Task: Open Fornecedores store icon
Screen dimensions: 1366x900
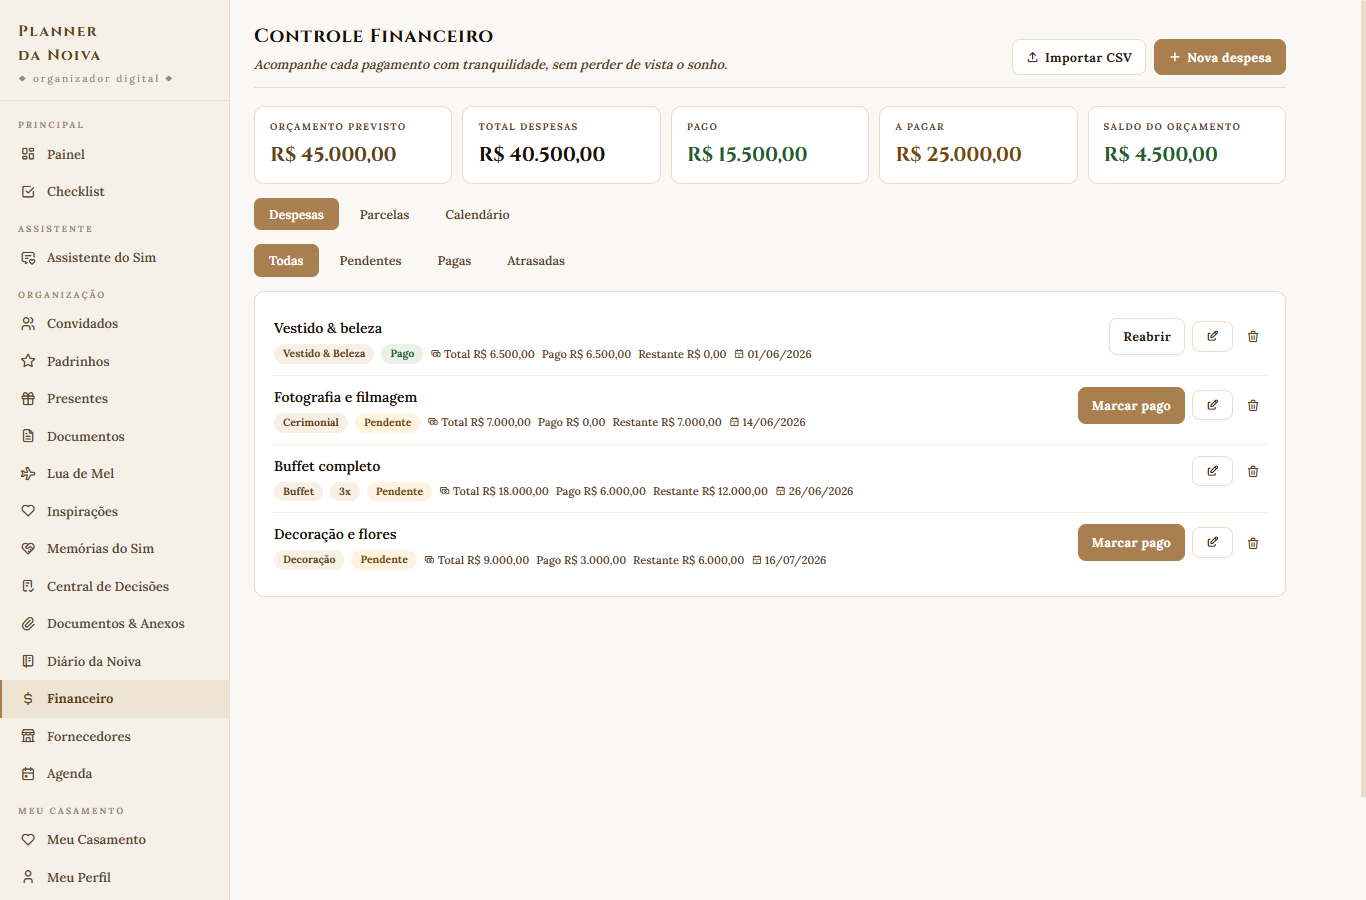Action: (x=28, y=737)
